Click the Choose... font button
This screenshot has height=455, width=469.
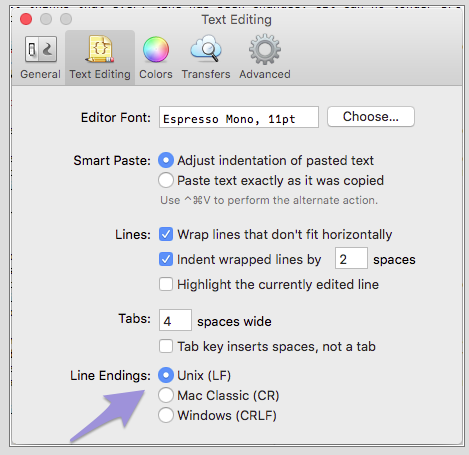pyautogui.click(x=371, y=117)
